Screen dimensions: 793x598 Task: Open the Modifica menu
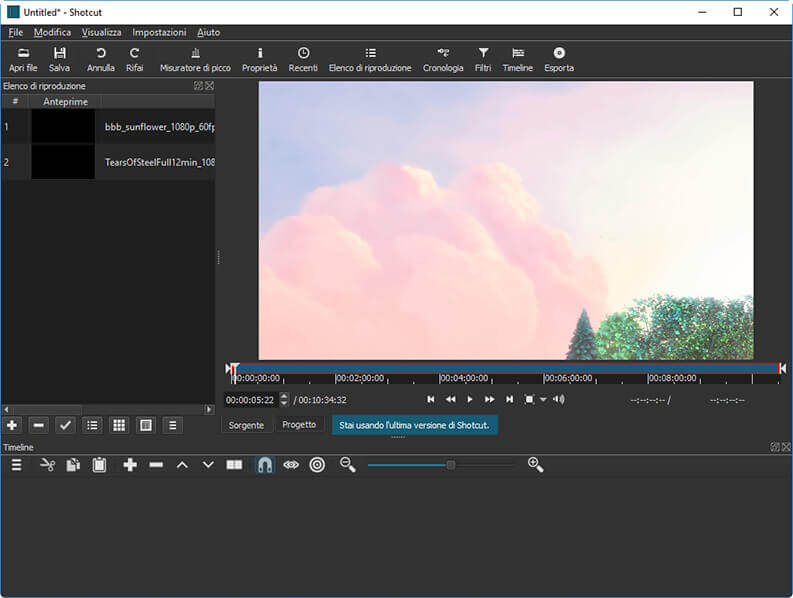click(52, 32)
